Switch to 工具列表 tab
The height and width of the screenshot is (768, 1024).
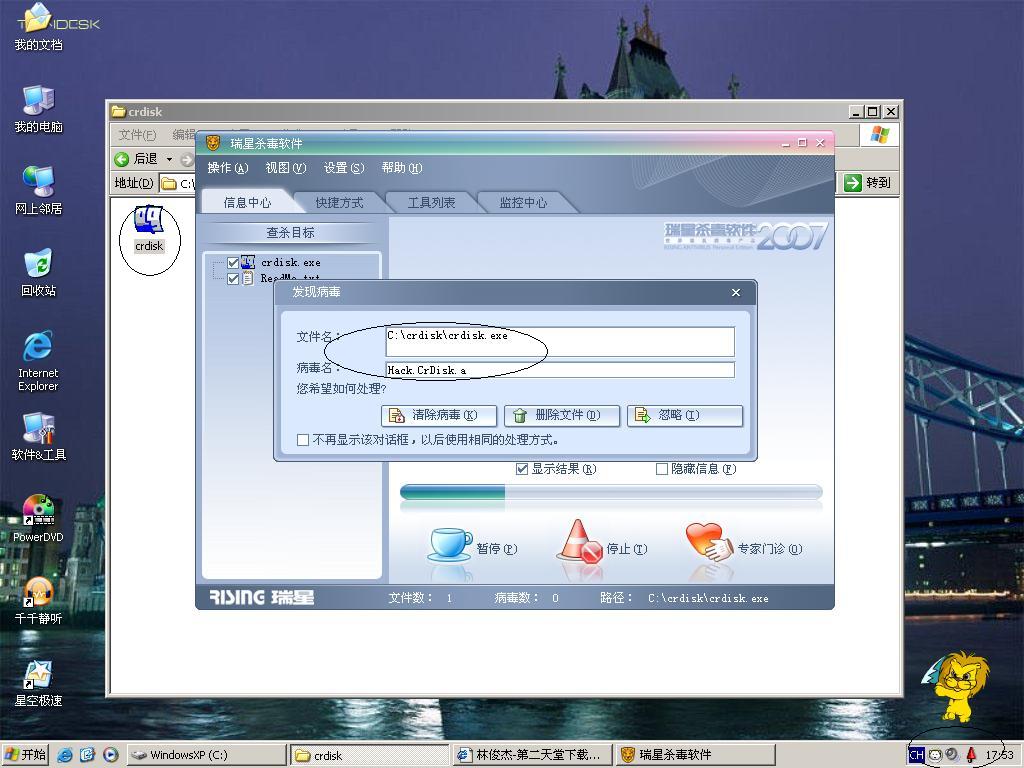pos(431,202)
